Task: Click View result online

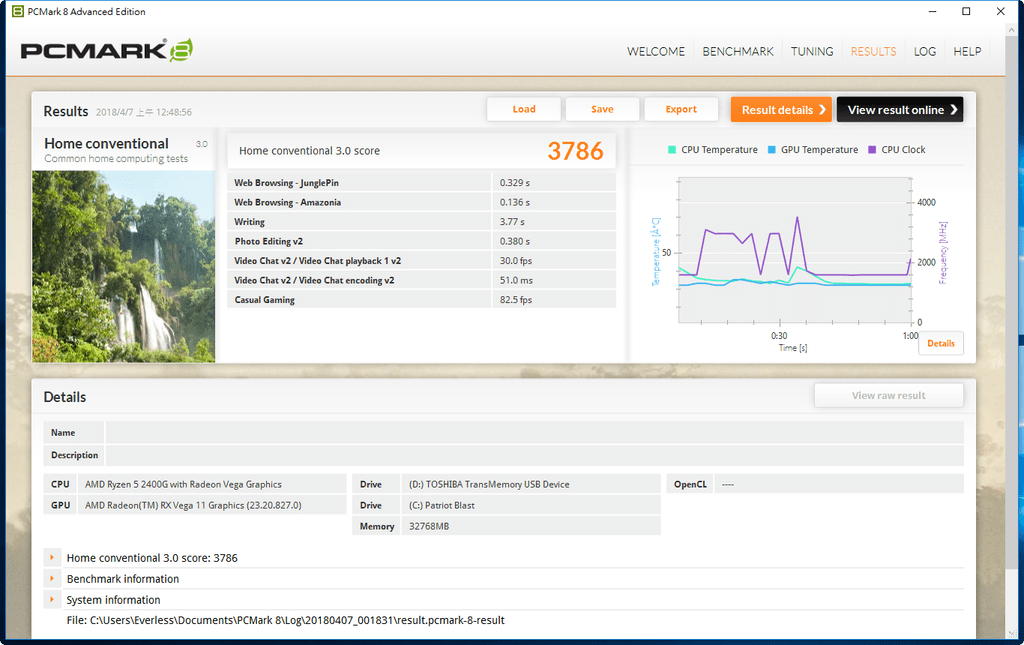Action: pos(900,110)
